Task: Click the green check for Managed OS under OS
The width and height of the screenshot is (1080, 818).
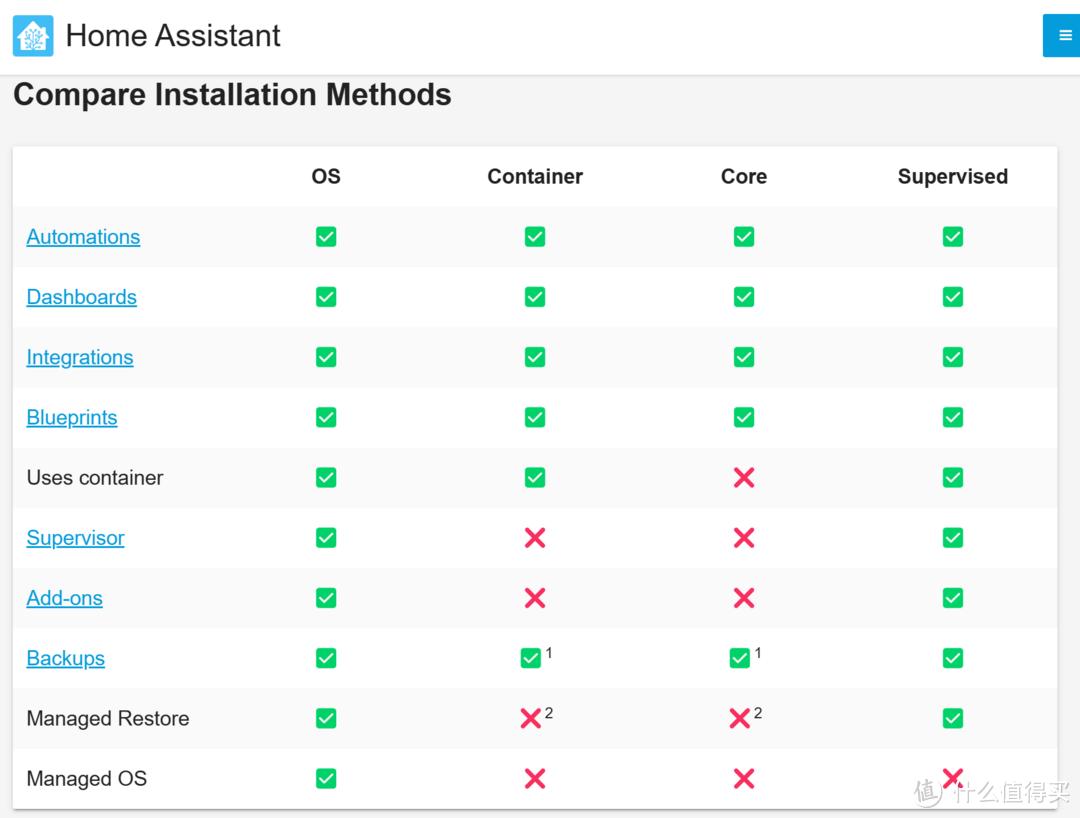Action: pyautogui.click(x=326, y=778)
